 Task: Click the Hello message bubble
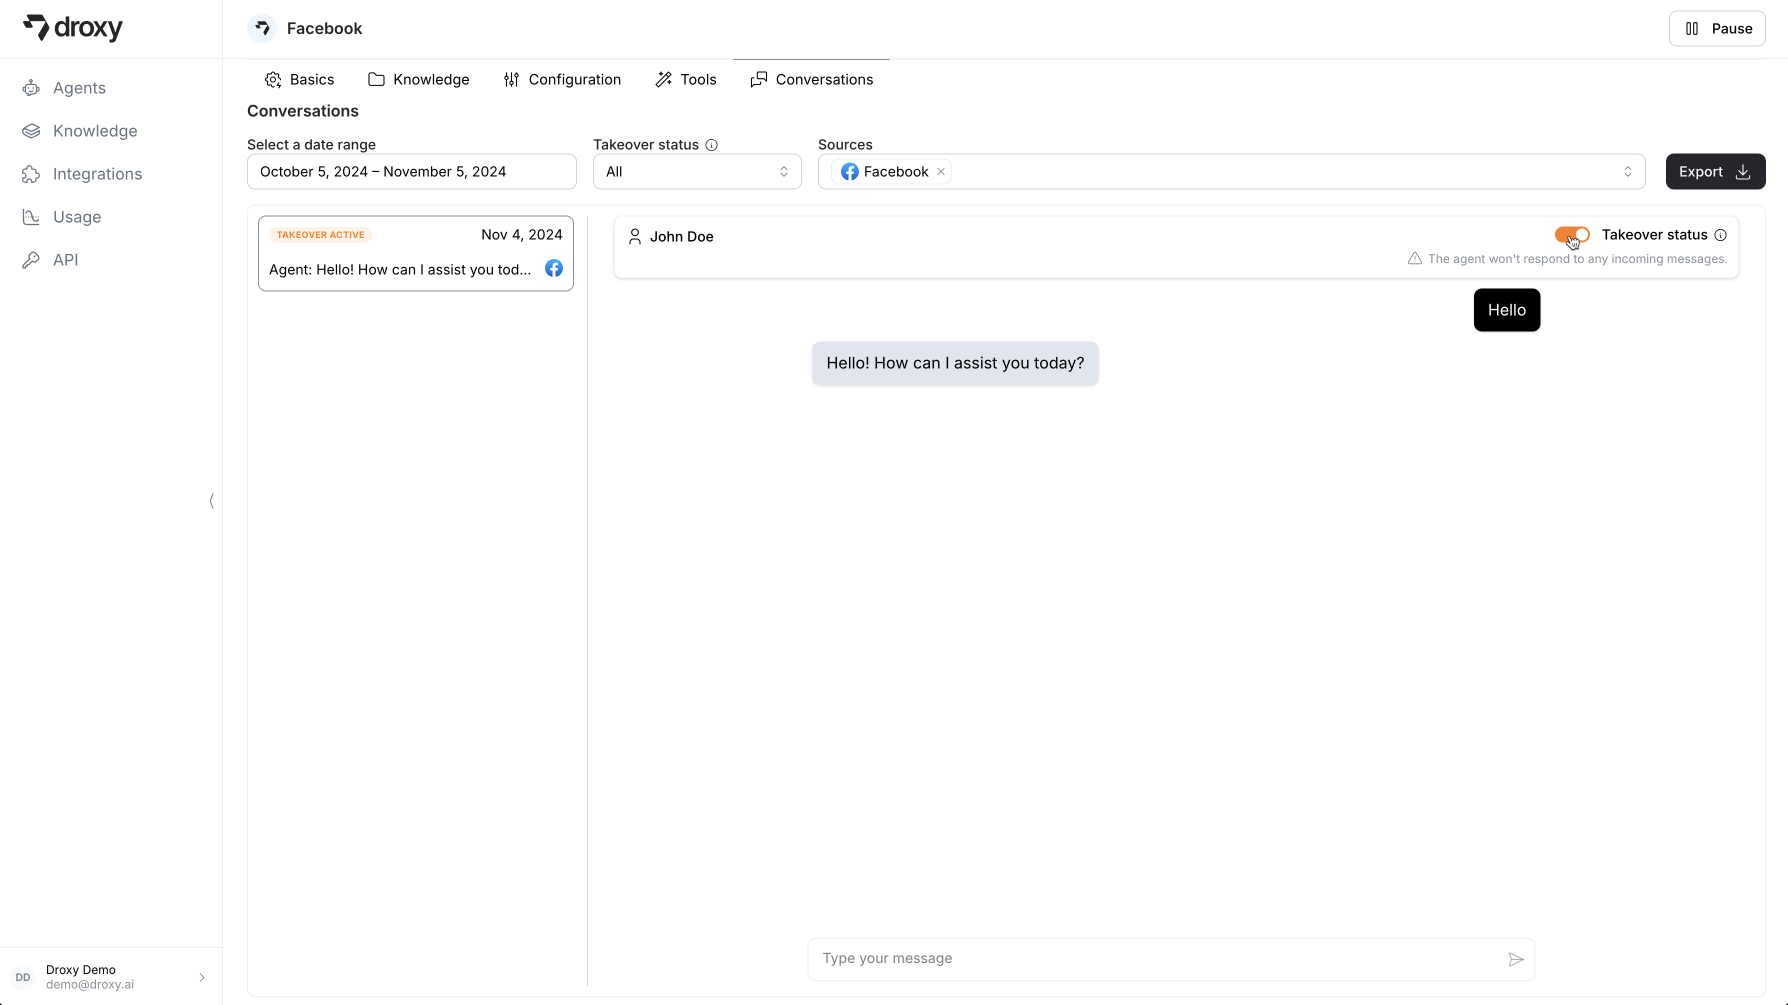click(x=1507, y=310)
